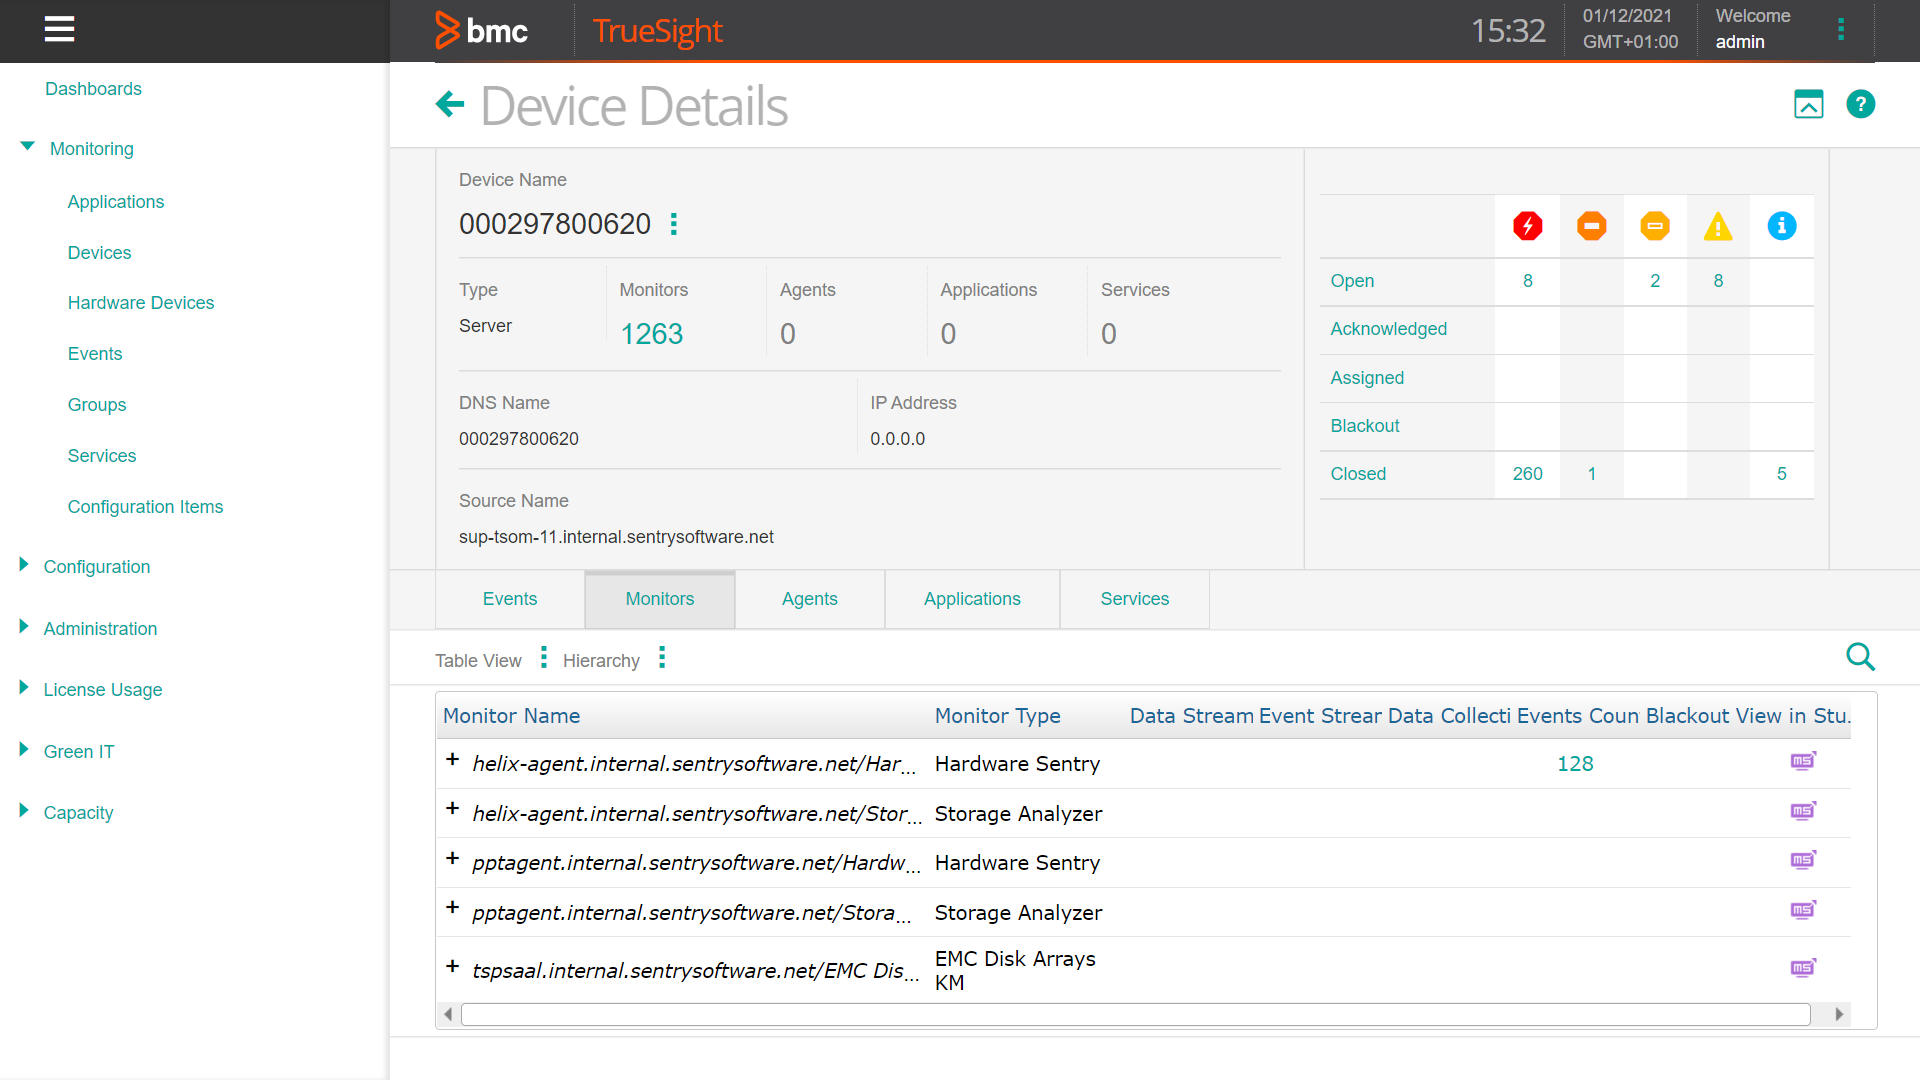Open the admin account three-dot menu

[x=1841, y=29]
